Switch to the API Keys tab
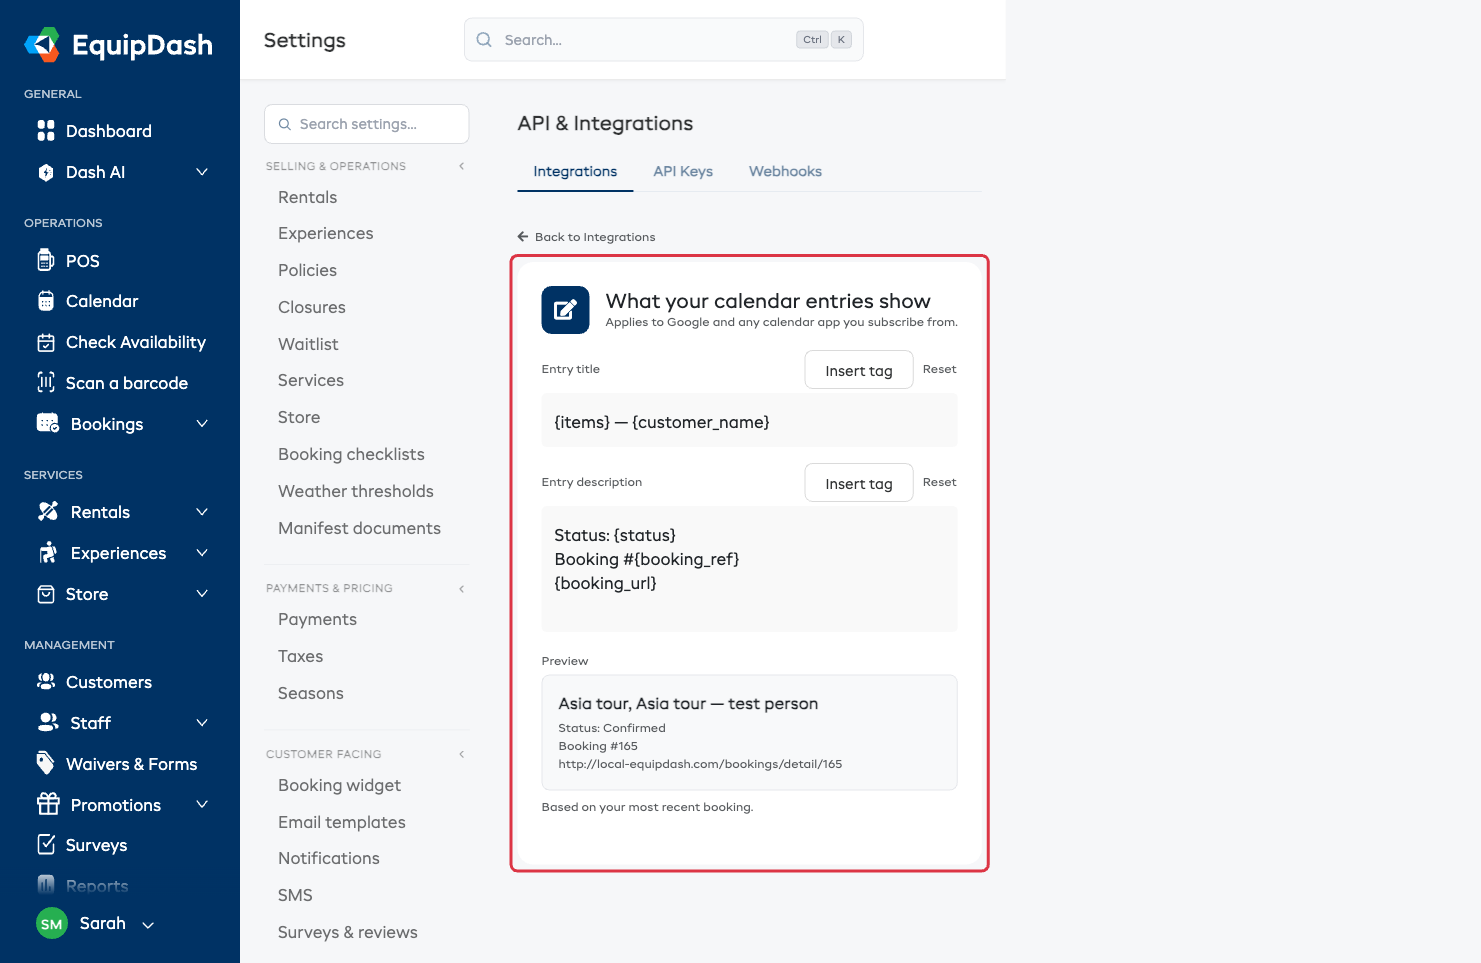The image size is (1481, 963). (x=683, y=172)
